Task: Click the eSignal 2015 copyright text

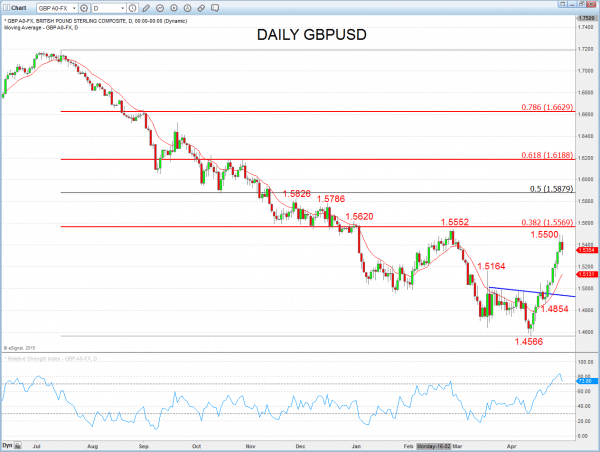Action: pyautogui.click(x=20, y=348)
